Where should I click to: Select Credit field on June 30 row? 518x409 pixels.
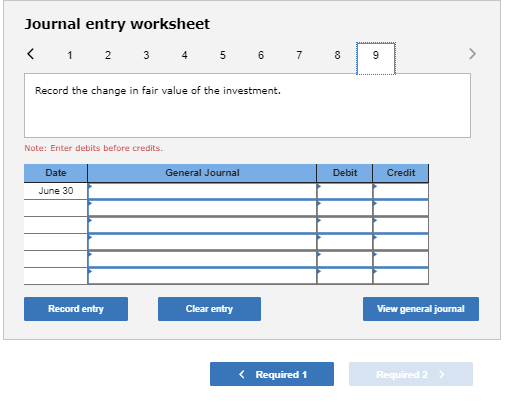pyautogui.click(x=401, y=191)
